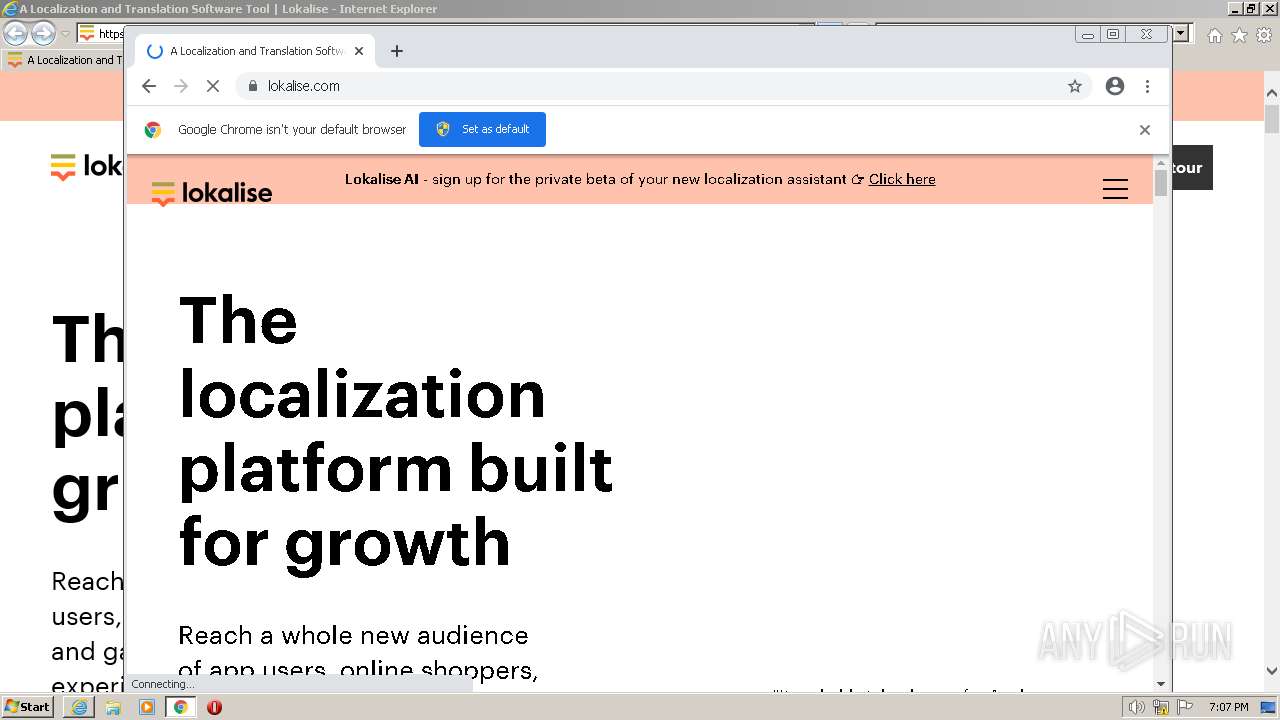This screenshot has width=1280, height=720.
Task: Open the Lokalise hamburger menu
Action: click(x=1115, y=189)
